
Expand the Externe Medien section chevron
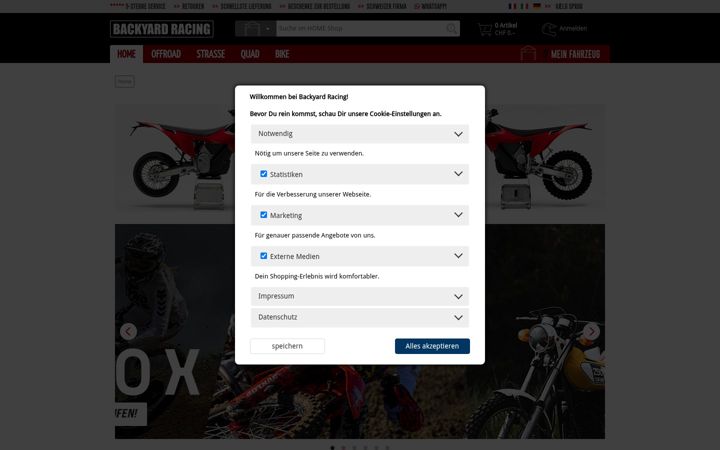pyautogui.click(x=458, y=256)
